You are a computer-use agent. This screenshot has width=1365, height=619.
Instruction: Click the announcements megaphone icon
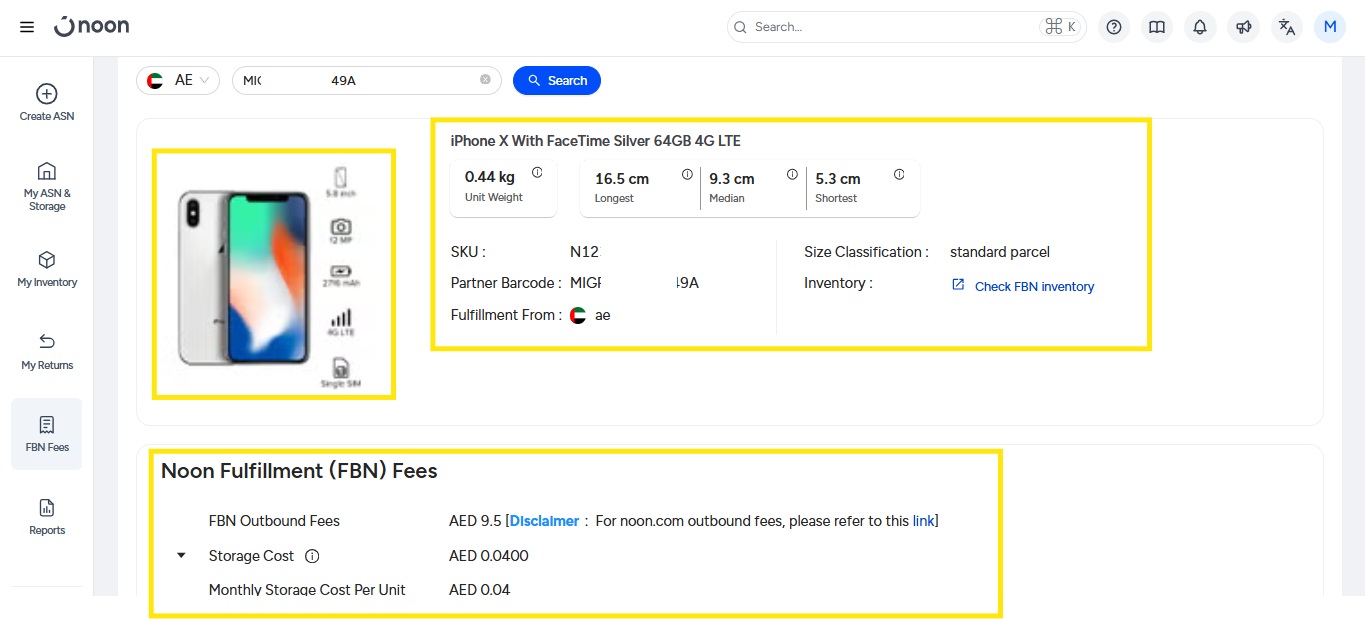point(1243,27)
